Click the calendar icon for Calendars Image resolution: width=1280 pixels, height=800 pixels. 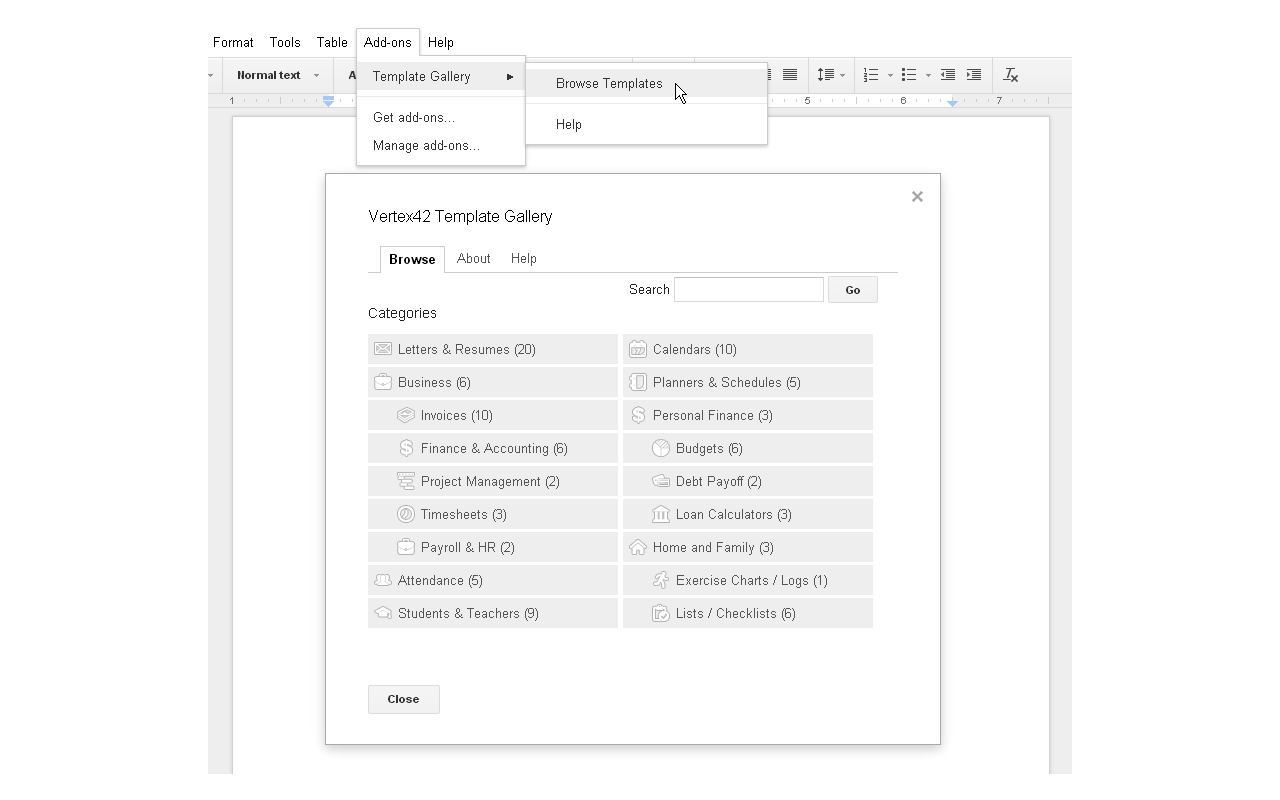coord(638,349)
